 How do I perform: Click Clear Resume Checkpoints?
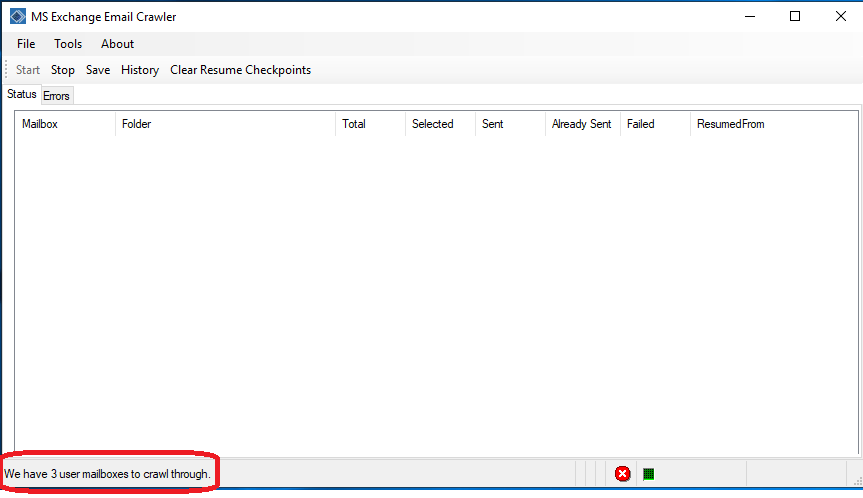(240, 70)
